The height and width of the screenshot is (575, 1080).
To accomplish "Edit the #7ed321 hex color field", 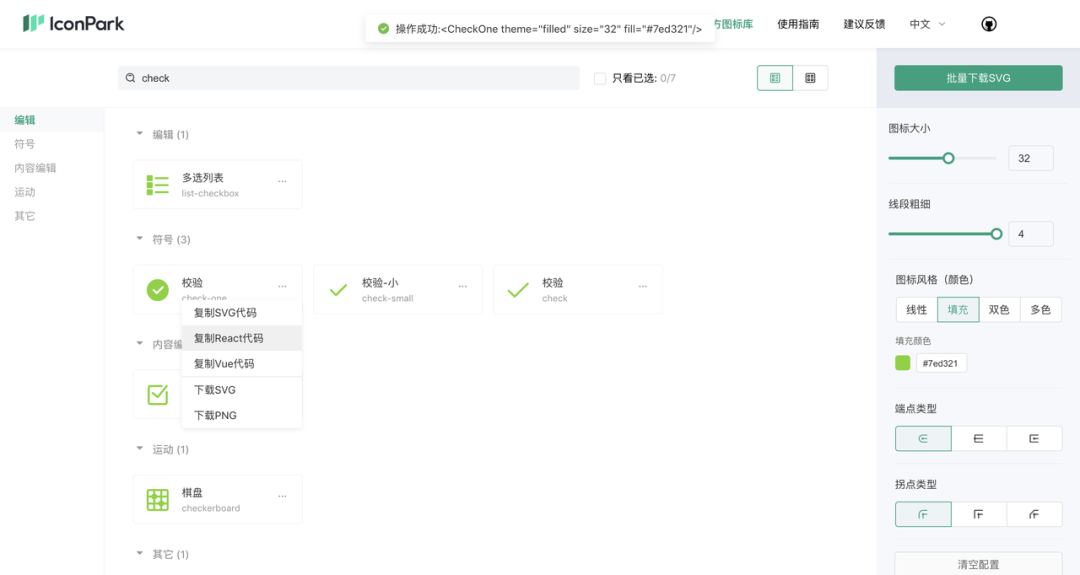I will pos(941,363).
